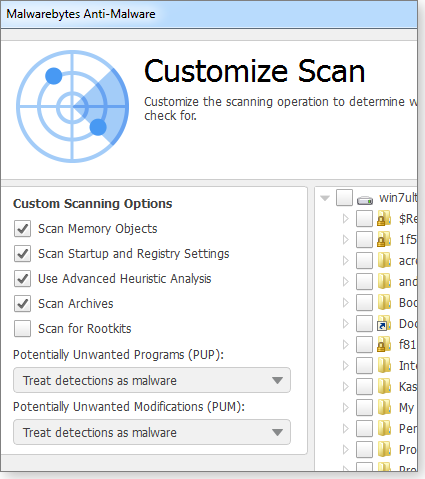
Task: Select the win7ult drive label
Action: [398, 198]
